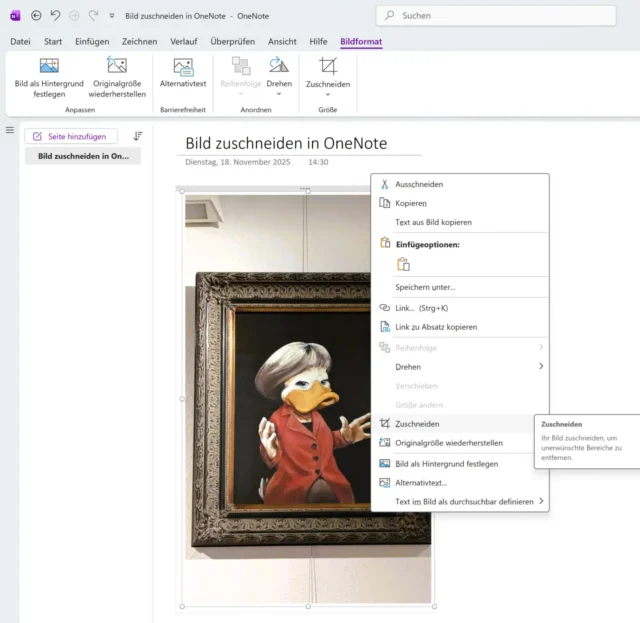Click the page title 'Bild zuschneiden in OneNote'

pyautogui.click(x=286, y=143)
